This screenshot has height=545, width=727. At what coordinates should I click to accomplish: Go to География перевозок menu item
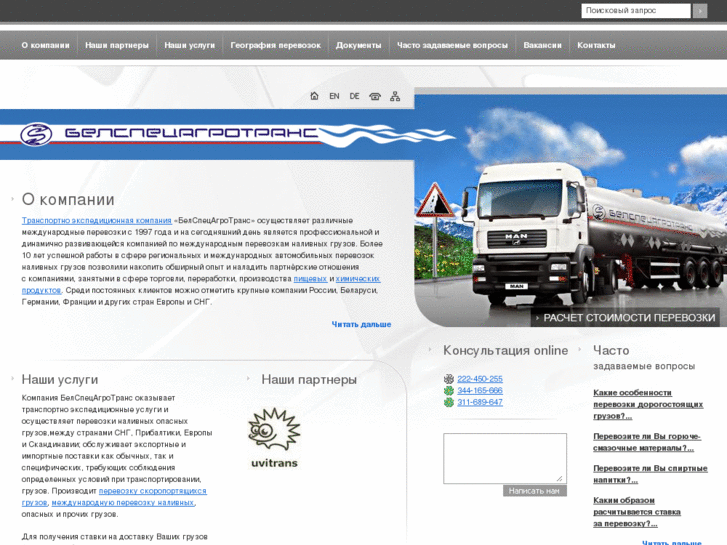275,45
